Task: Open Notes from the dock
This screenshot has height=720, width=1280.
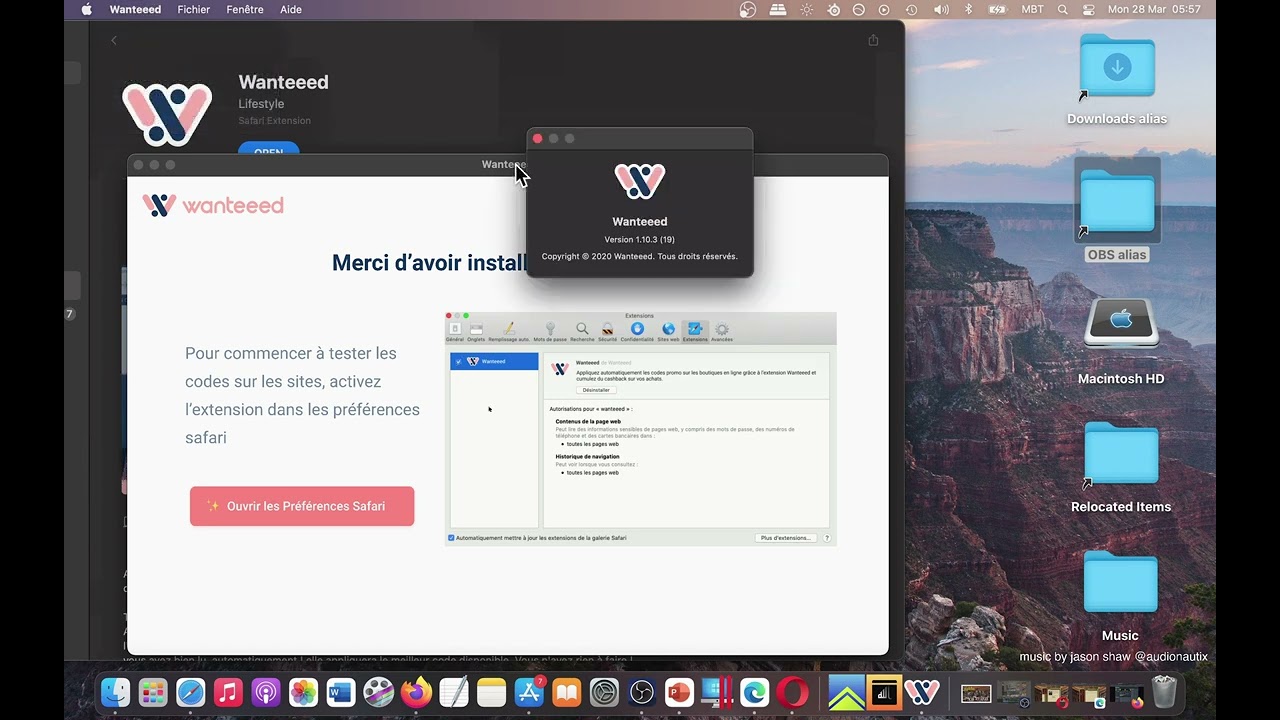Action: 492,692
